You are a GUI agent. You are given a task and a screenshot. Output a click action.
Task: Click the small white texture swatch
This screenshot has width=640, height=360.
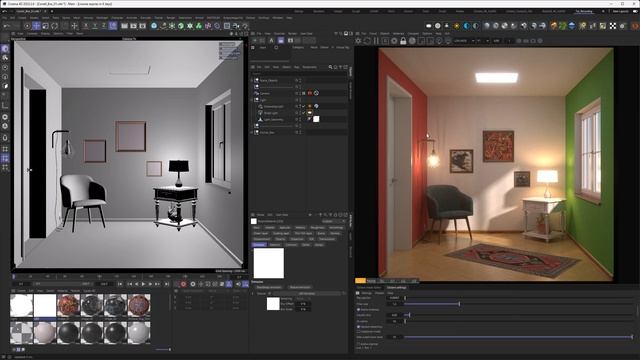tap(273, 304)
